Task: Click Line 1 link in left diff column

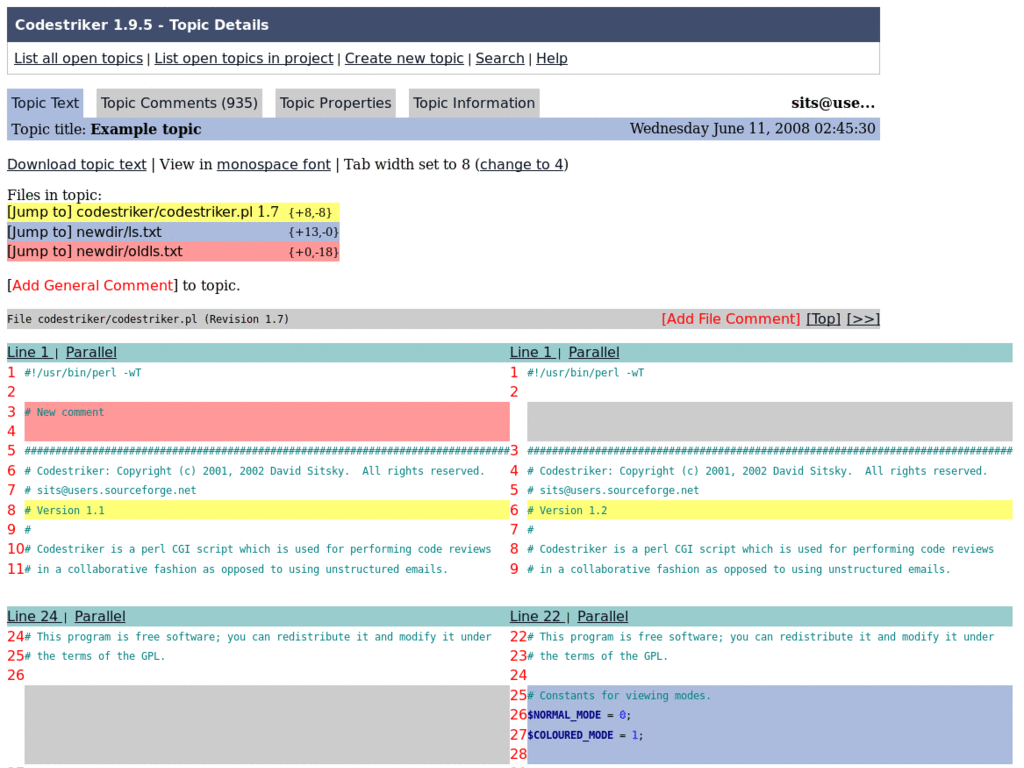Action: coord(29,353)
